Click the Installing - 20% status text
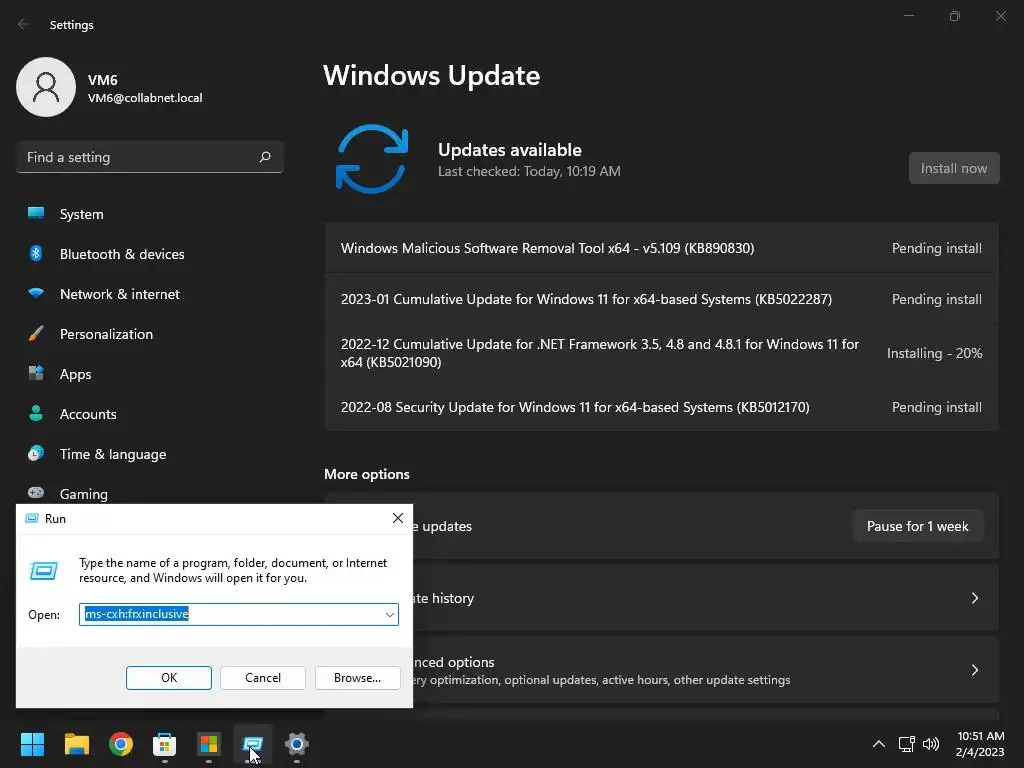This screenshot has width=1024, height=768. click(x=935, y=353)
